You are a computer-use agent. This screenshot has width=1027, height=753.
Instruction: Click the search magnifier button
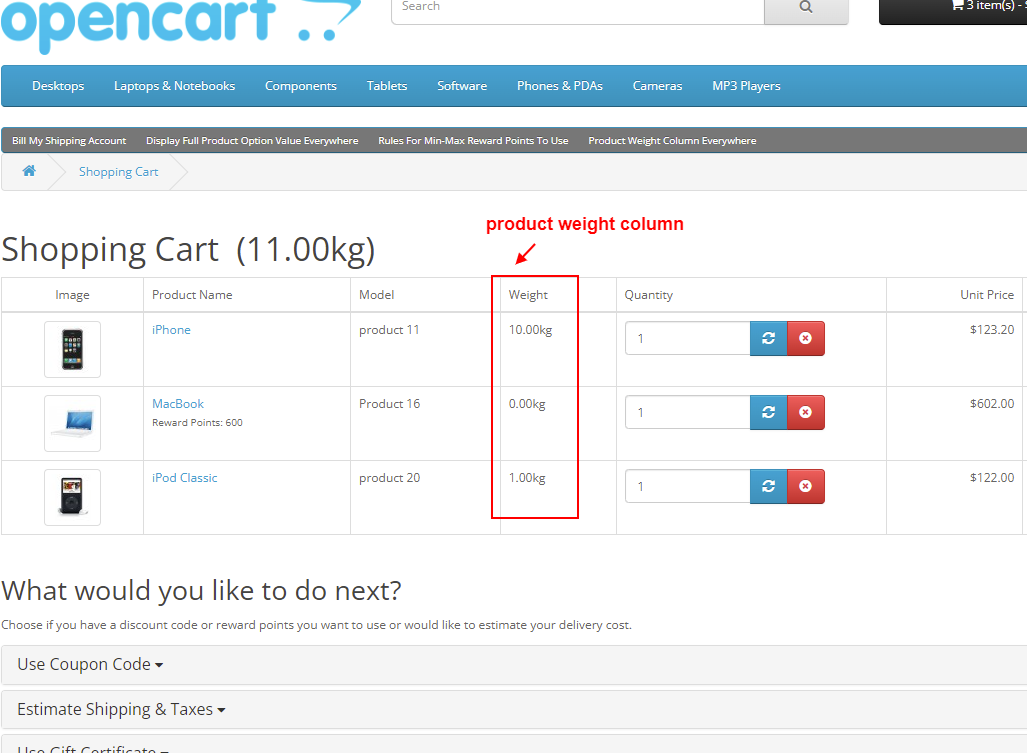pyautogui.click(x=806, y=8)
